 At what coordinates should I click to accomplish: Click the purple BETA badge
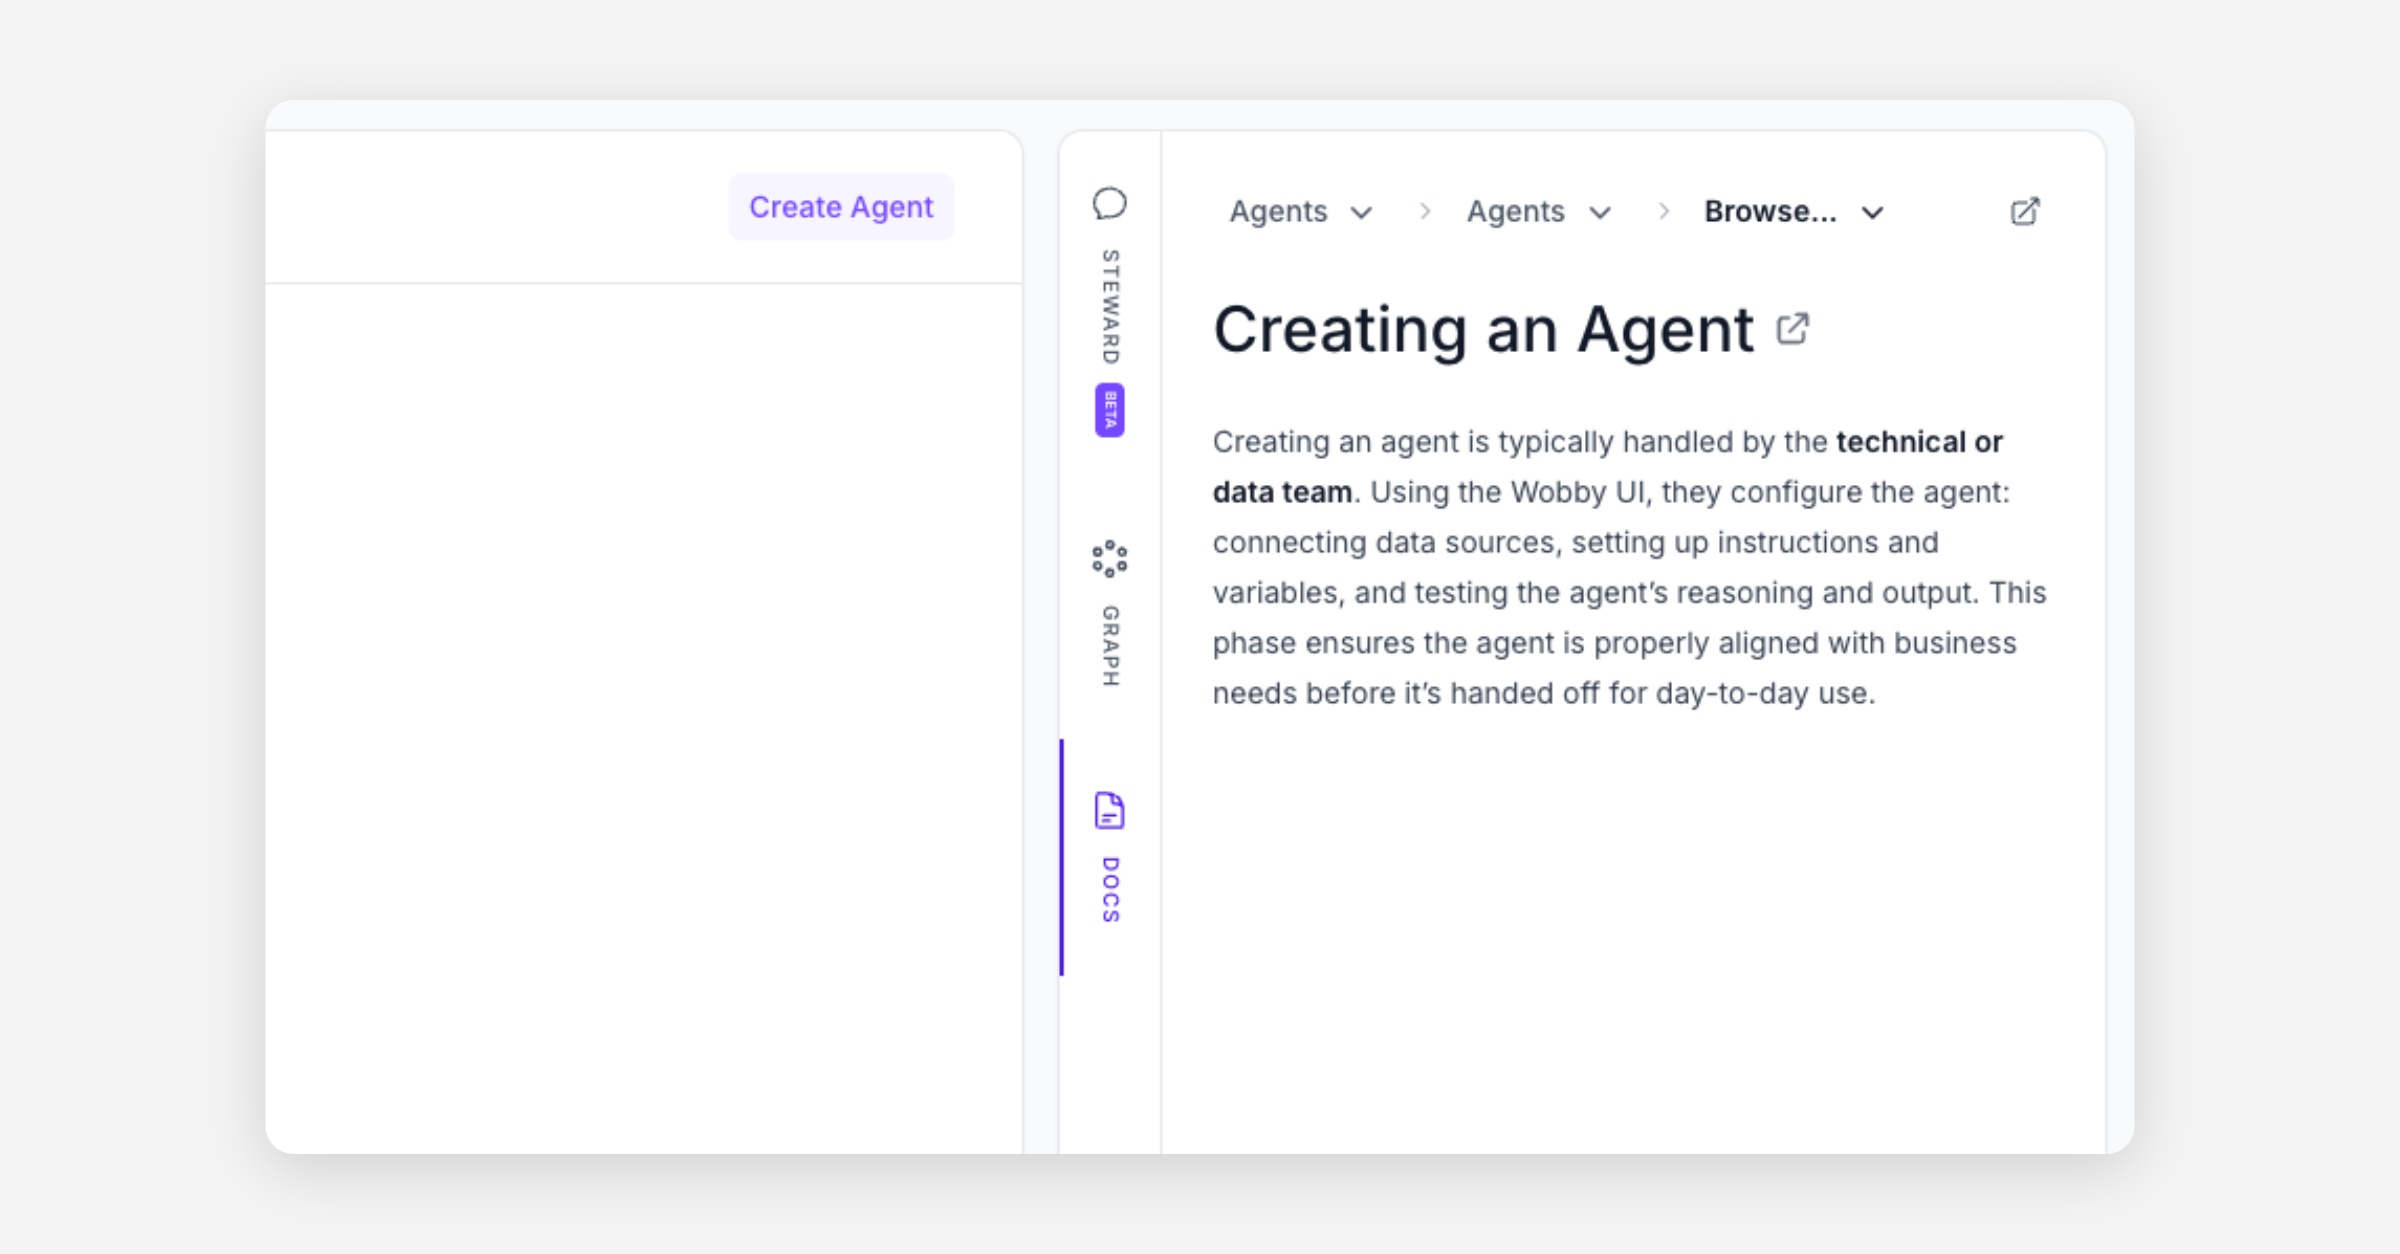pos(1109,409)
